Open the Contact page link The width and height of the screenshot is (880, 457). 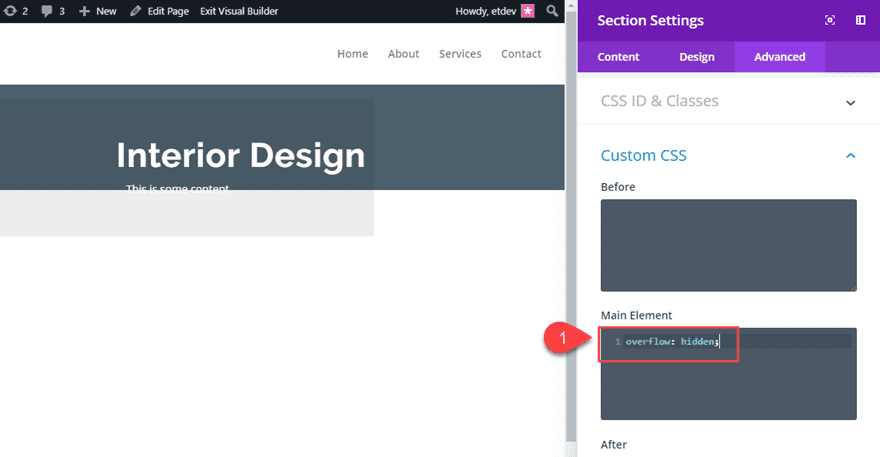click(521, 54)
